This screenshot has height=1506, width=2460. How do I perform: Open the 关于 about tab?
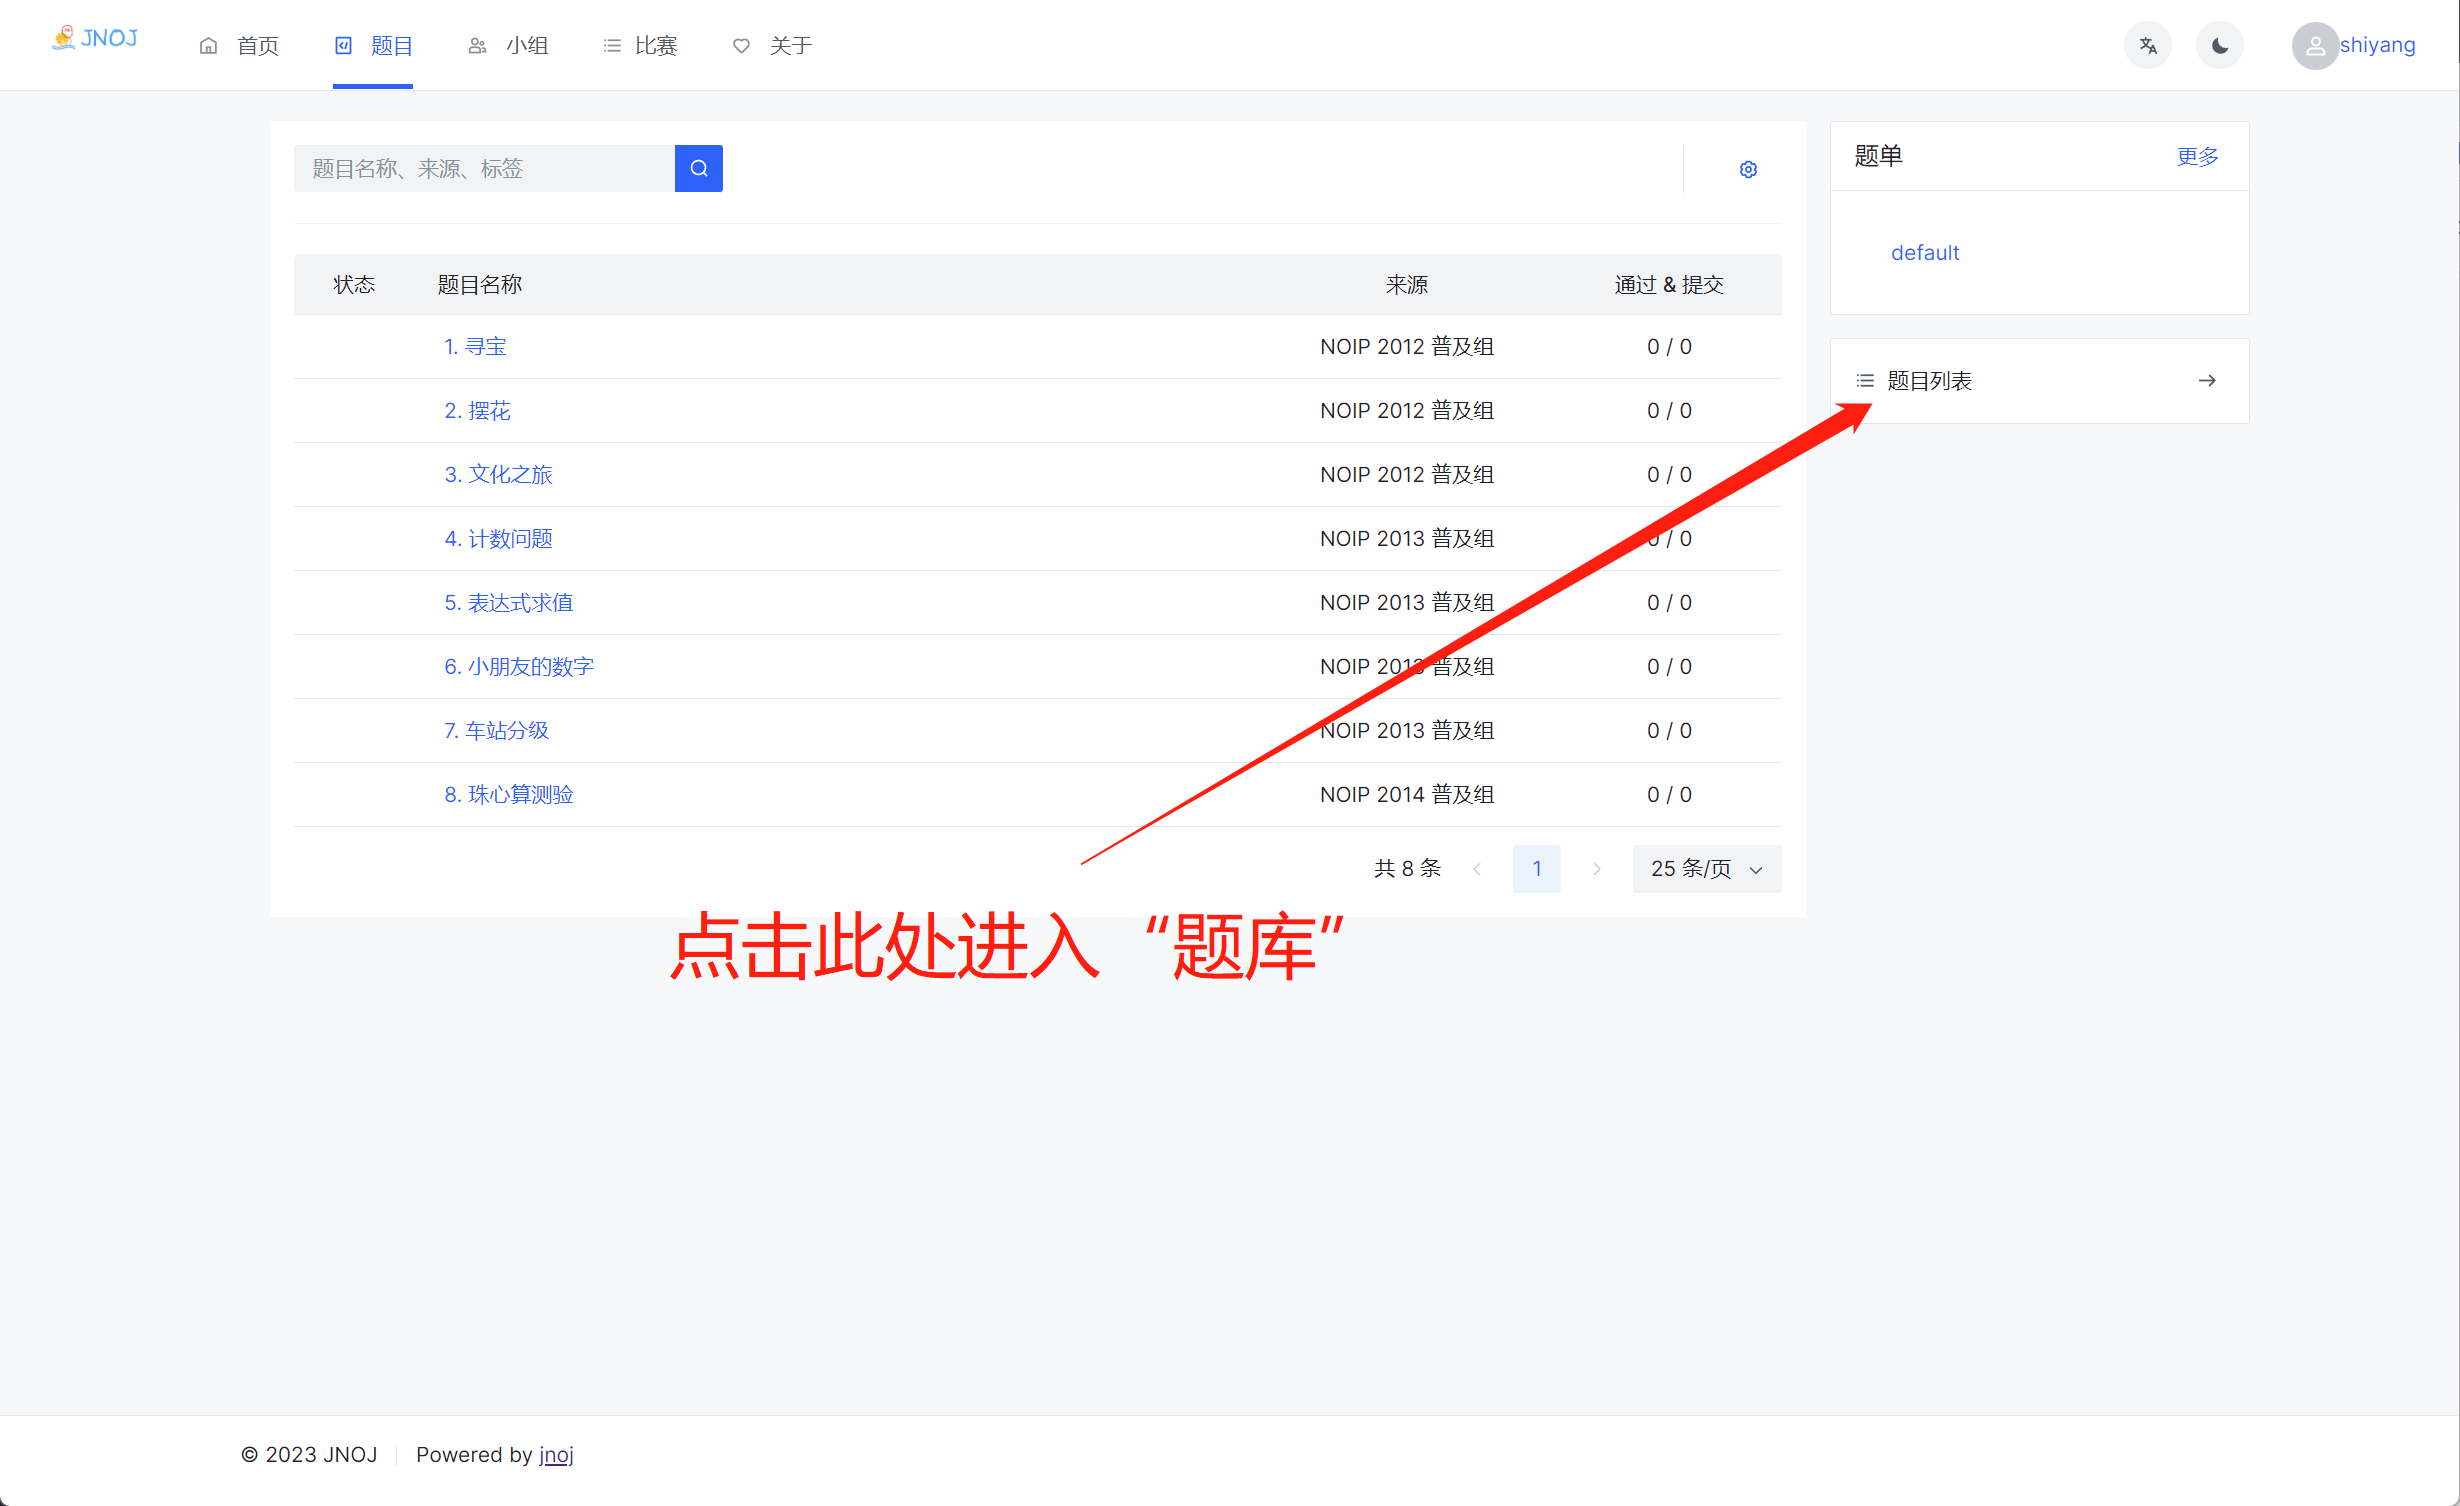(x=773, y=46)
